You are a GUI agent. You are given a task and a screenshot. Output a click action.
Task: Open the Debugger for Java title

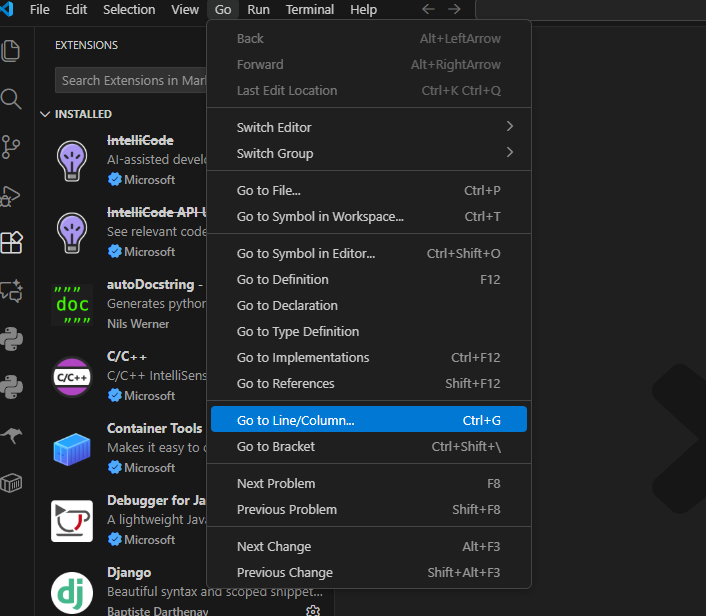[x=156, y=500]
